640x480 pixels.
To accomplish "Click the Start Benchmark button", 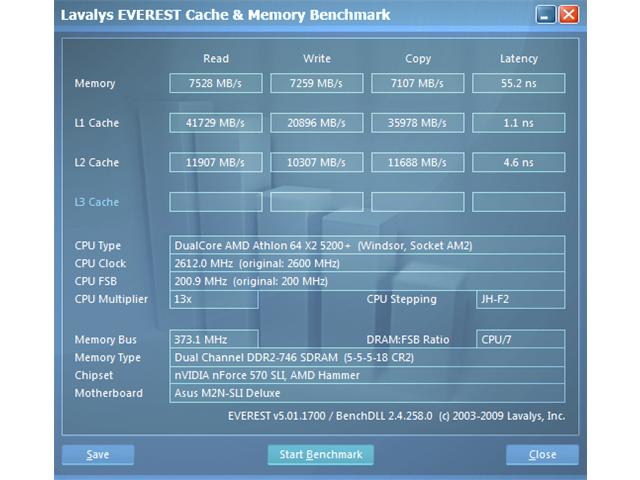I will point(320,455).
